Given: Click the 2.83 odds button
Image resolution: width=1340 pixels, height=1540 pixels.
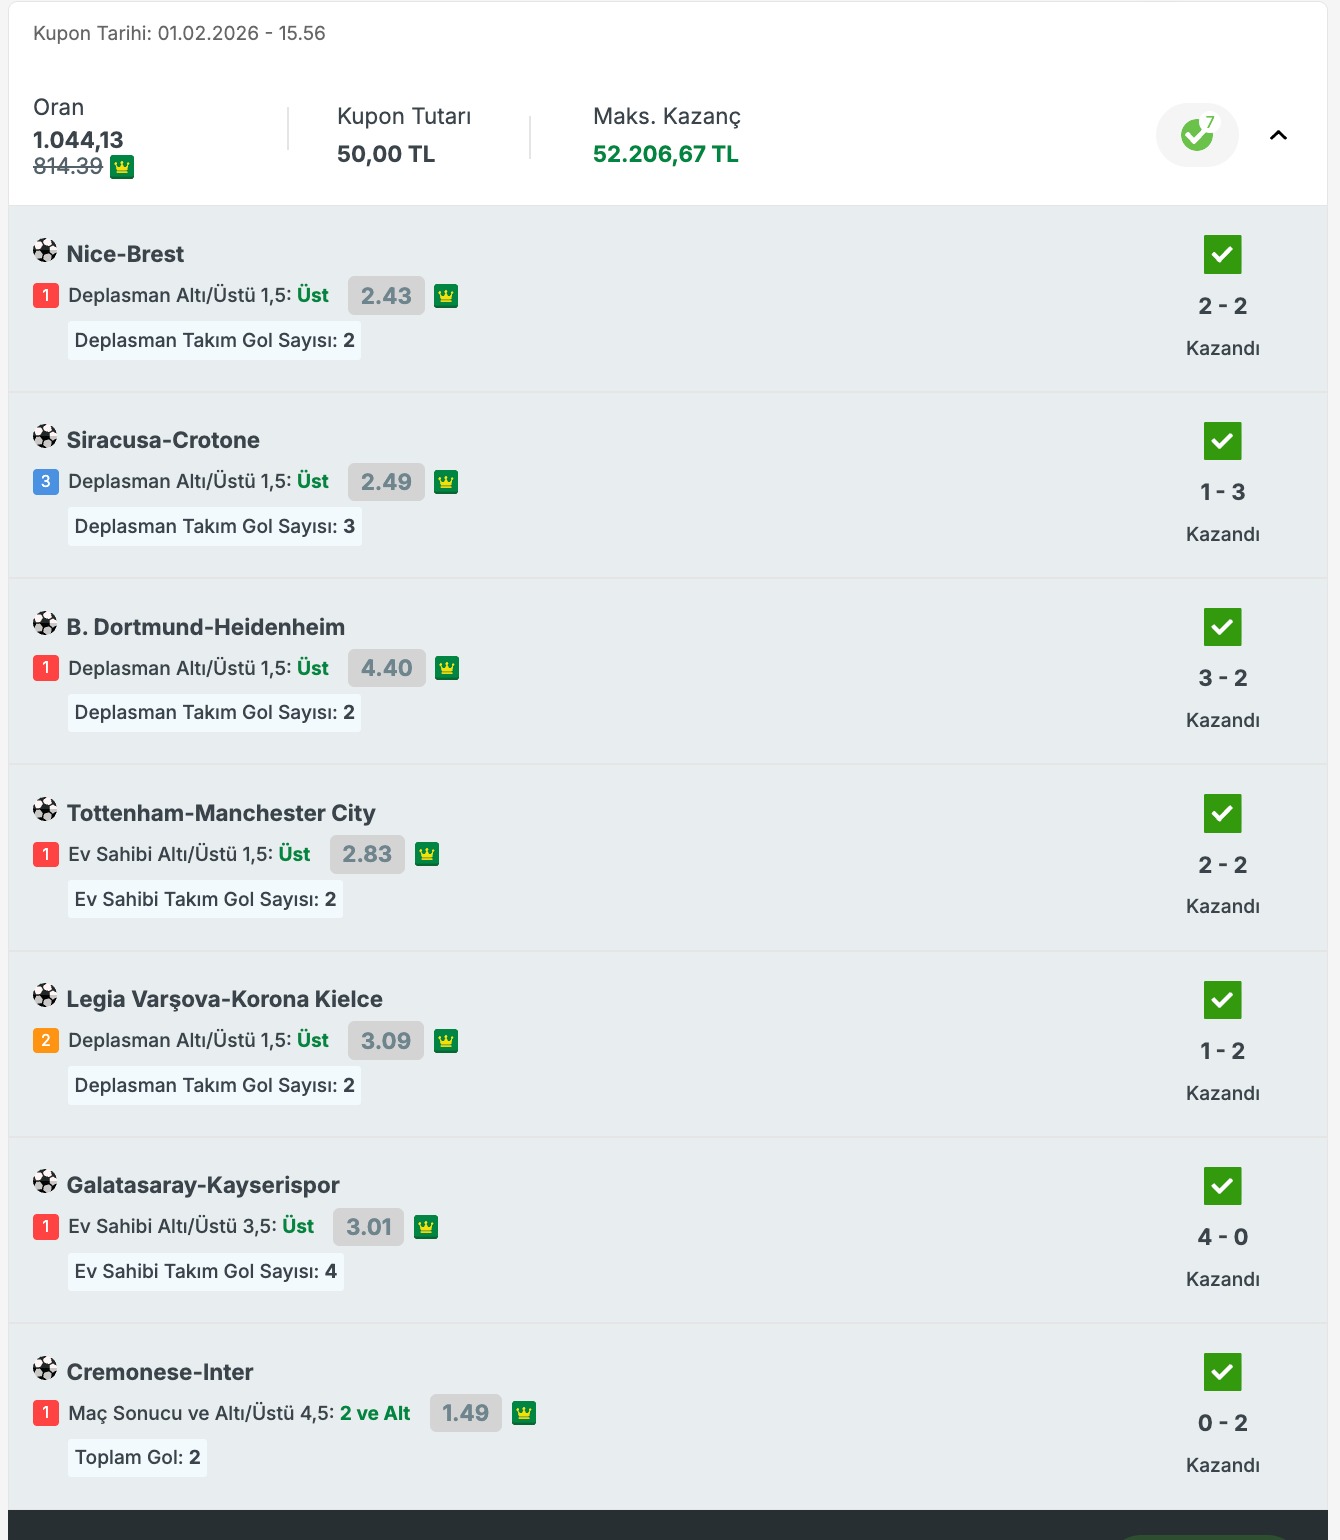Looking at the screenshot, I should point(367,854).
